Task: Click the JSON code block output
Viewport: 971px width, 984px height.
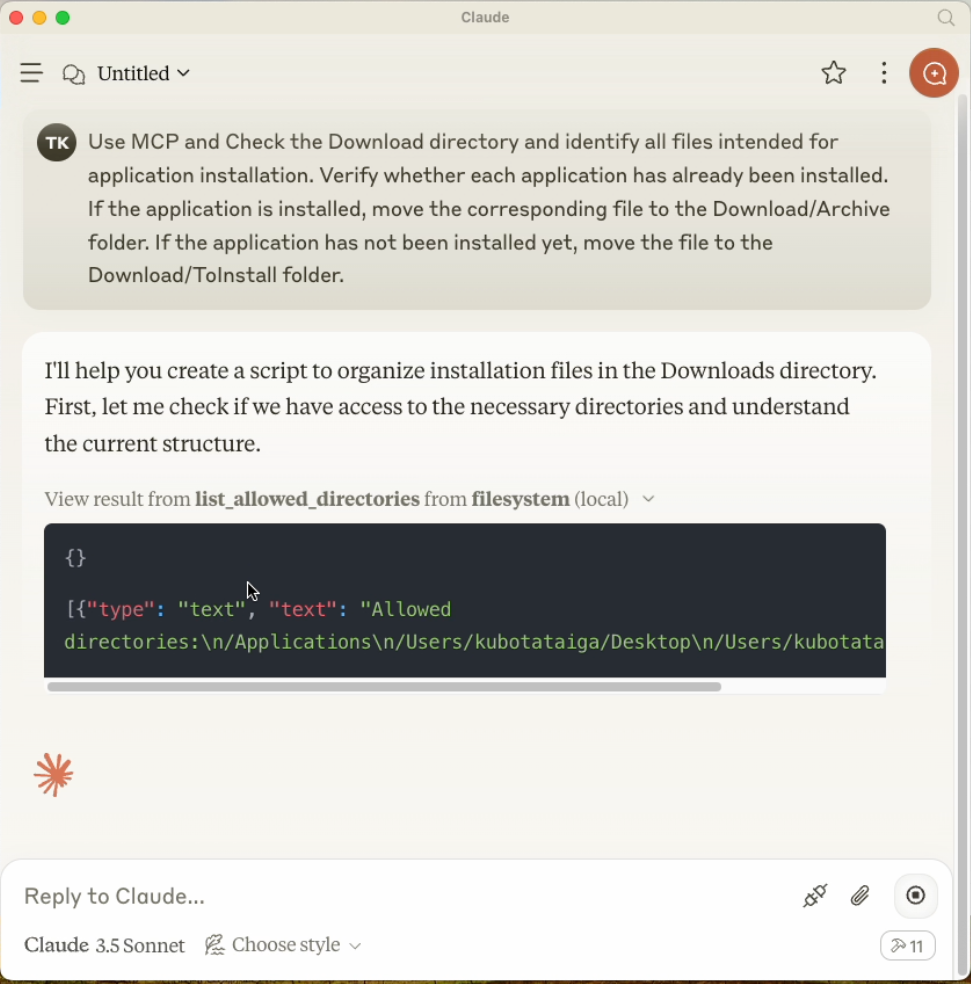Action: (x=465, y=601)
